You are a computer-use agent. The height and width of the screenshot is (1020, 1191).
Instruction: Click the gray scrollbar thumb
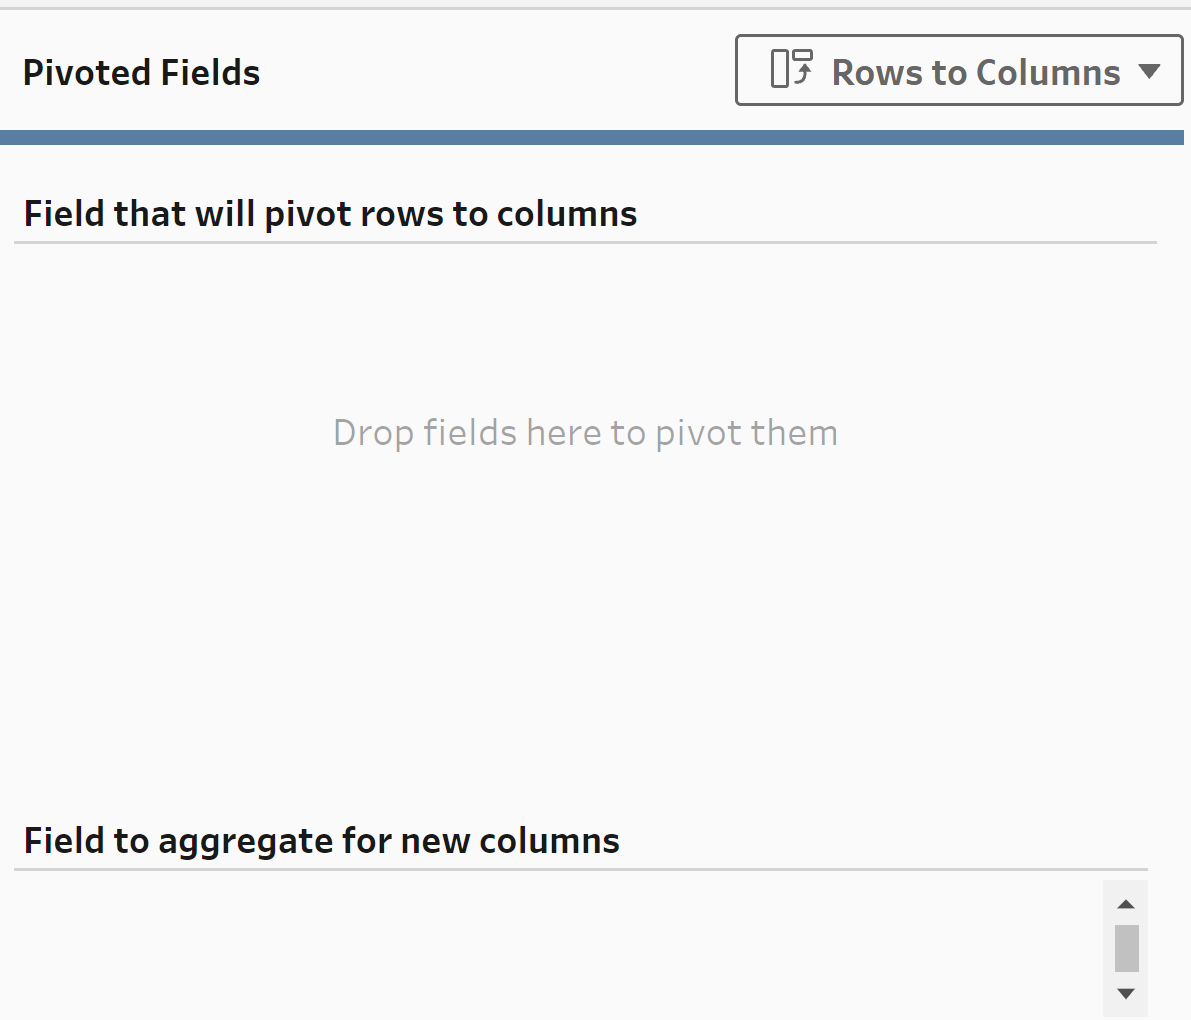click(x=1126, y=948)
